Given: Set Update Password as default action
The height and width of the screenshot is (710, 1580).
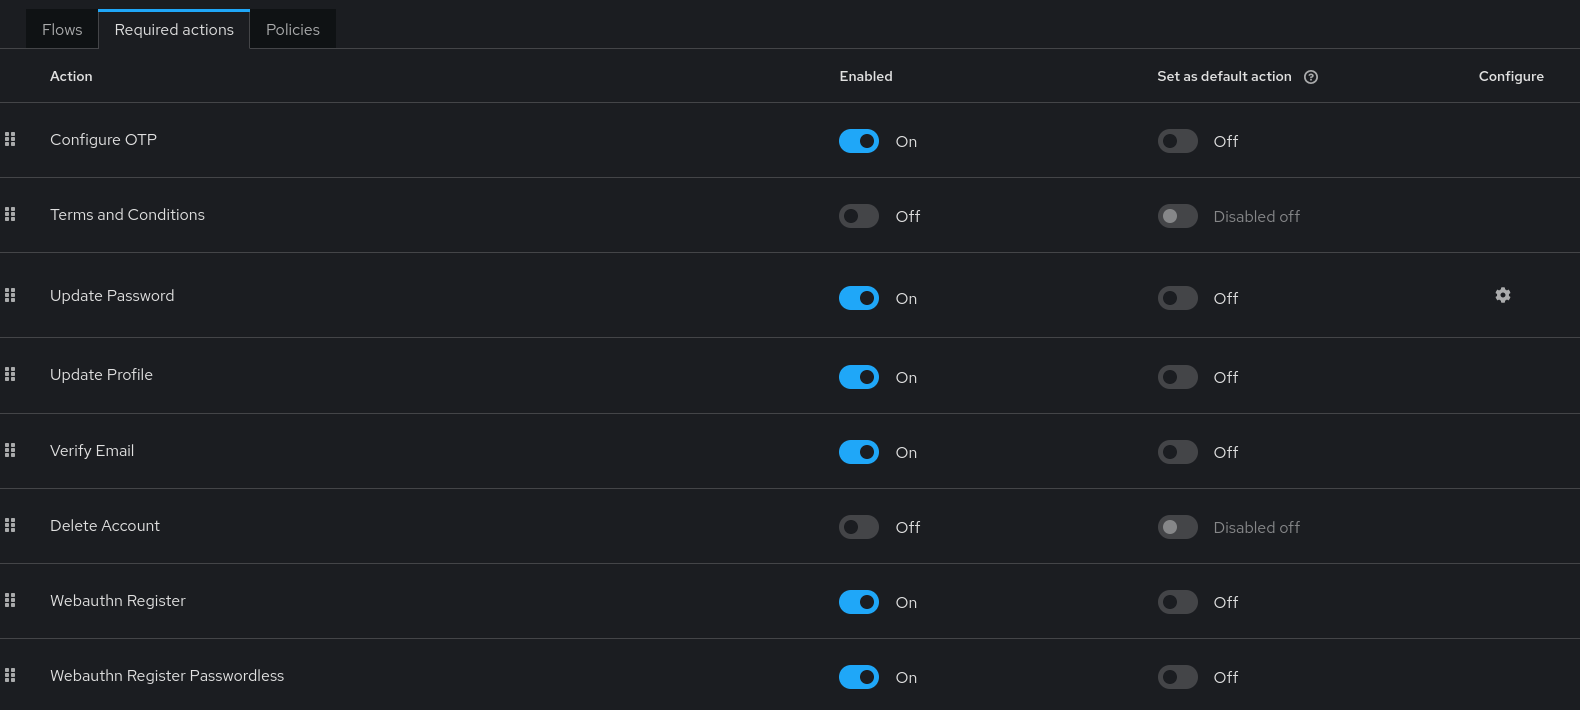Looking at the screenshot, I should point(1178,298).
